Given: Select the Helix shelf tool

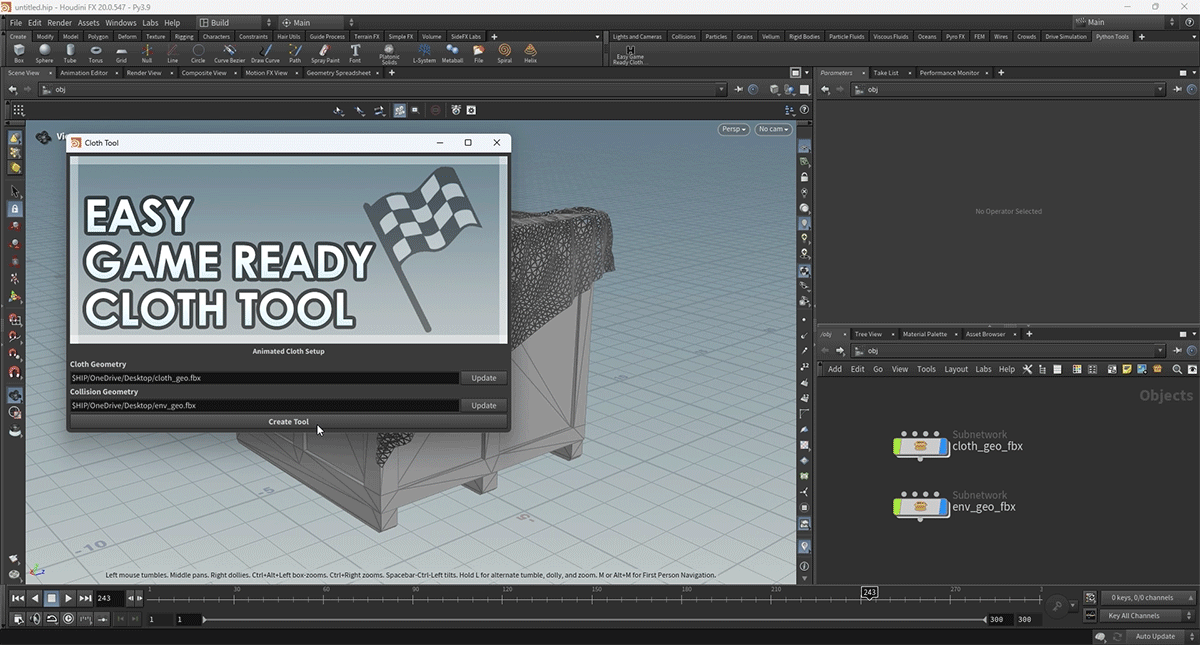Looking at the screenshot, I should (530, 53).
